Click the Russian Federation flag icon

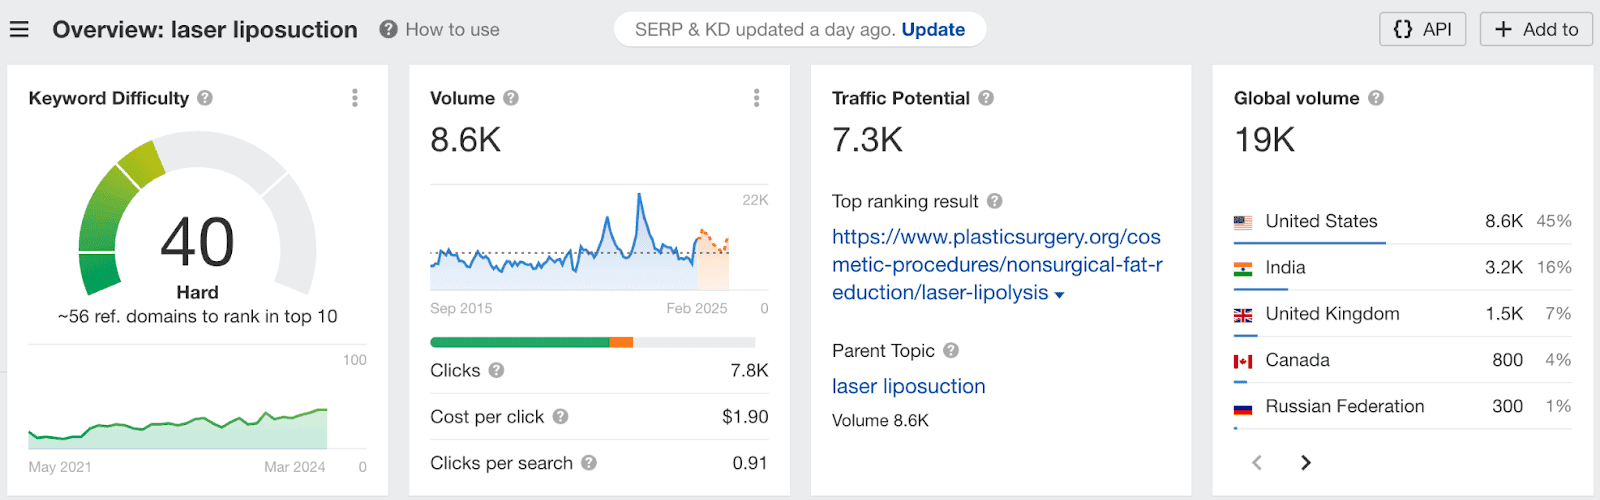1243,407
